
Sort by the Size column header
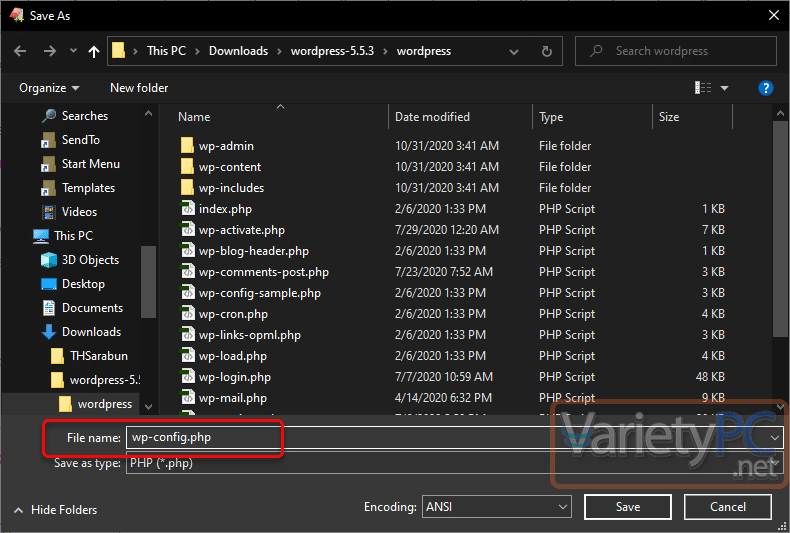point(669,117)
